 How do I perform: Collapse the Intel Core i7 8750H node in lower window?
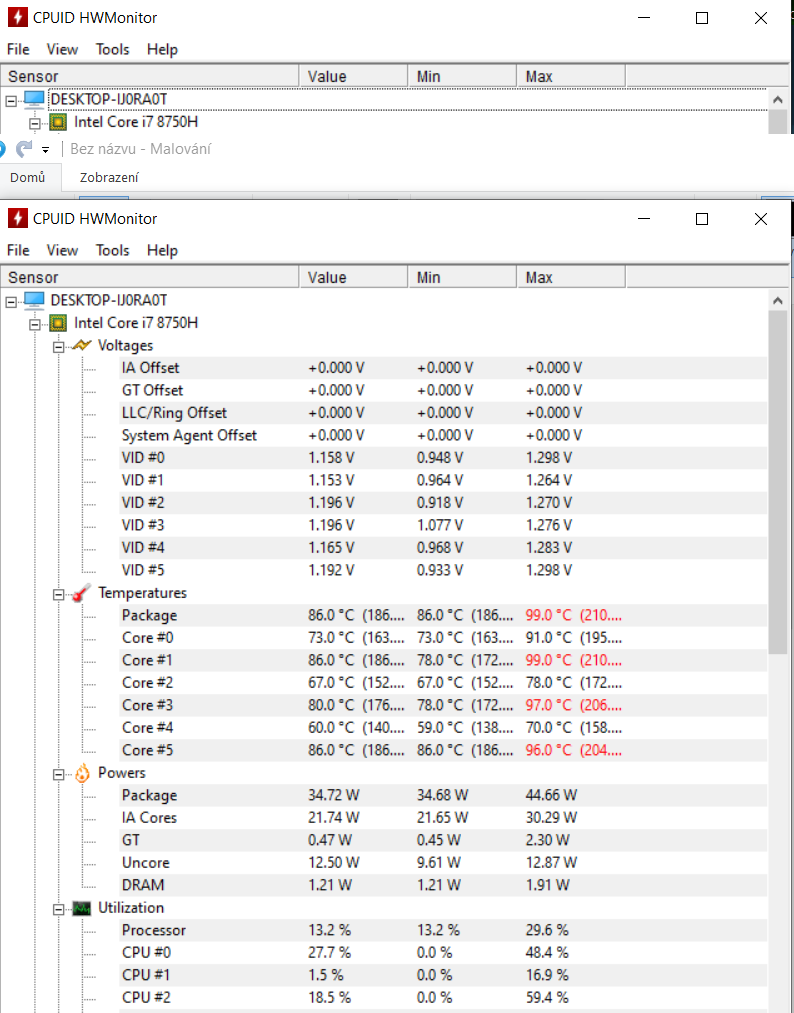35,324
